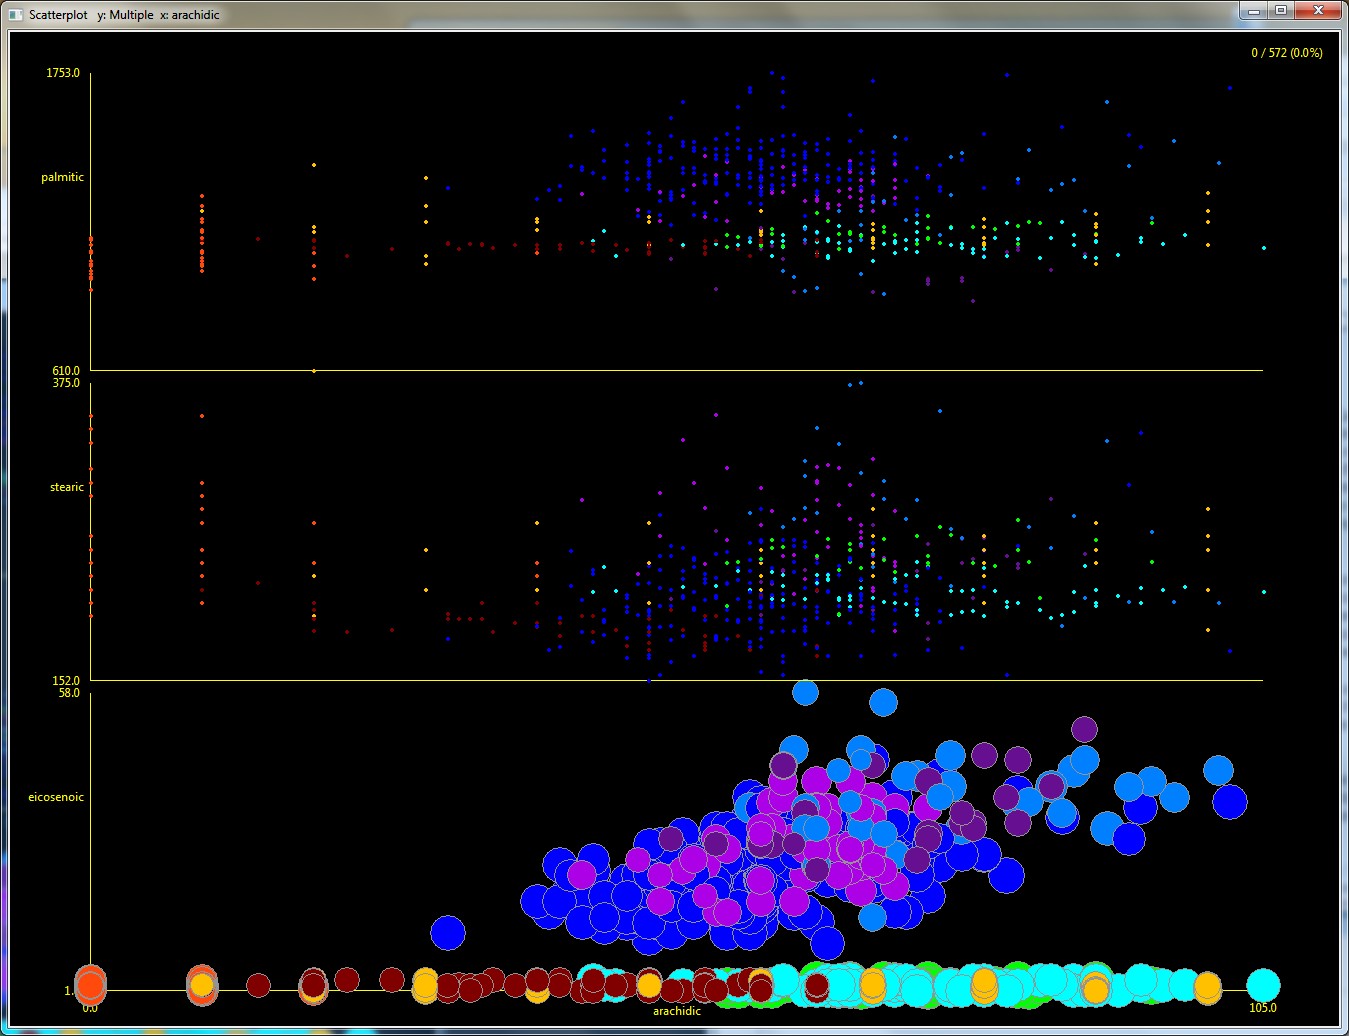Click the eicosenoic y-axis label
Image resolution: width=1349 pixels, height=1036 pixels.
(56, 797)
